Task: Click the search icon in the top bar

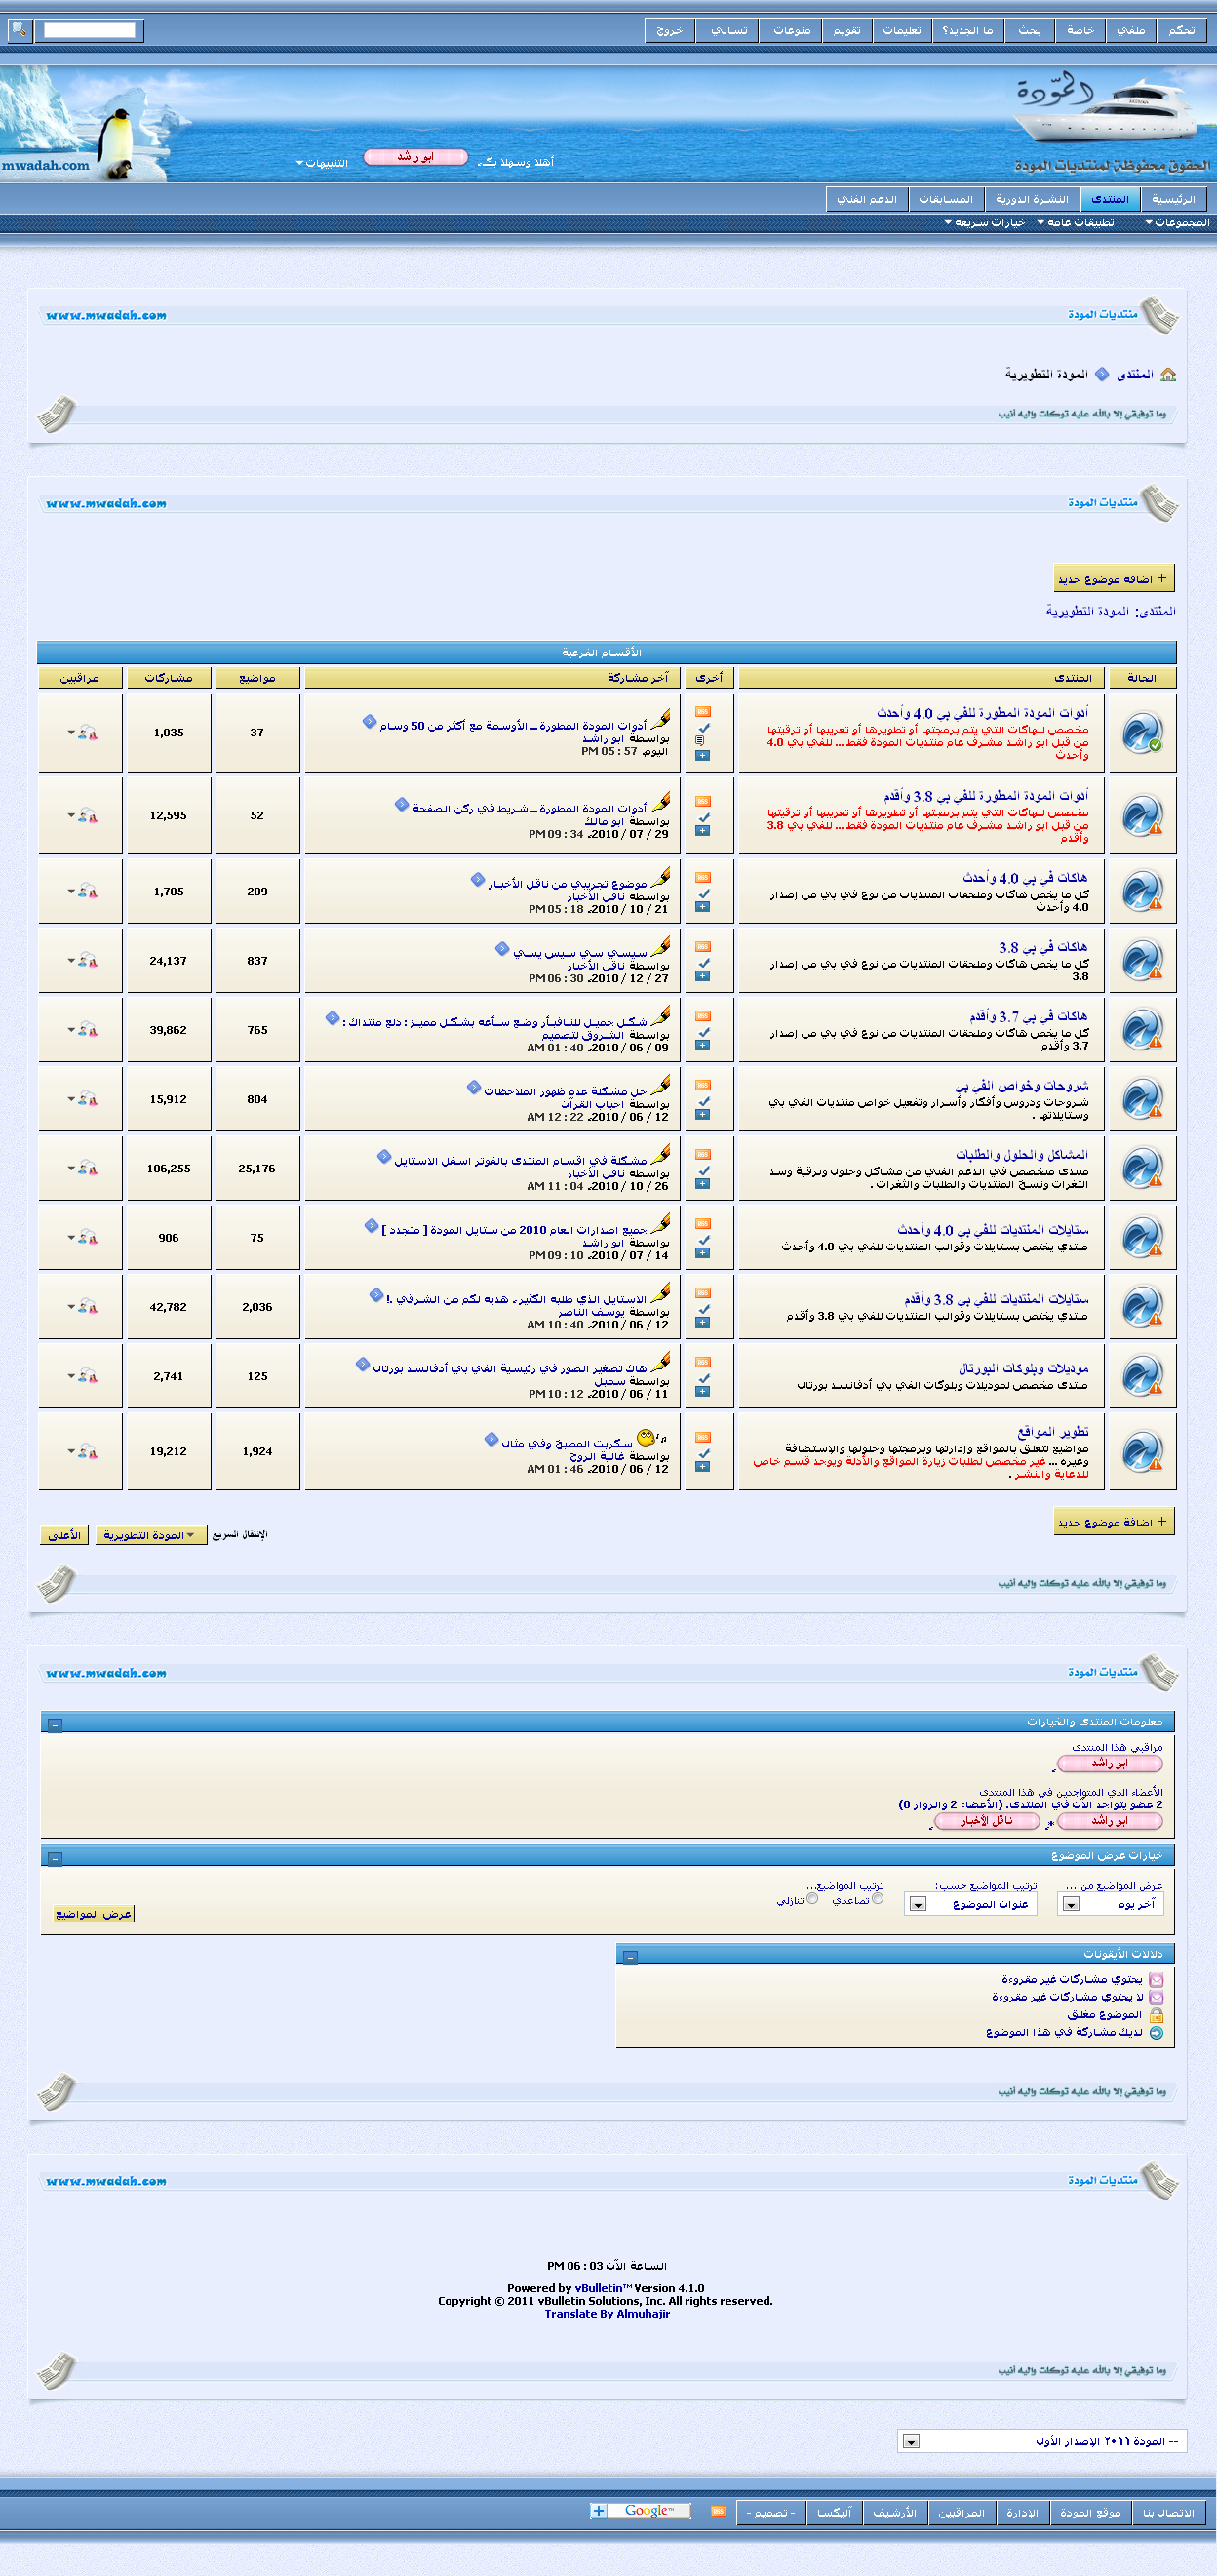Action: coord(19,30)
